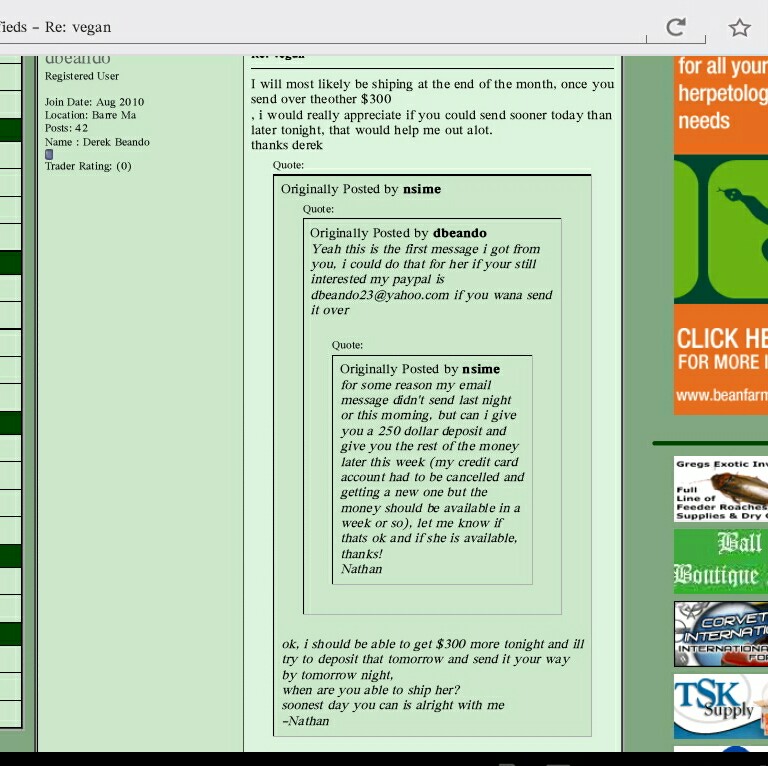Open the Trader Rating: (0) text
Viewport: 768px width, 766px height.
pyautogui.click(x=88, y=166)
